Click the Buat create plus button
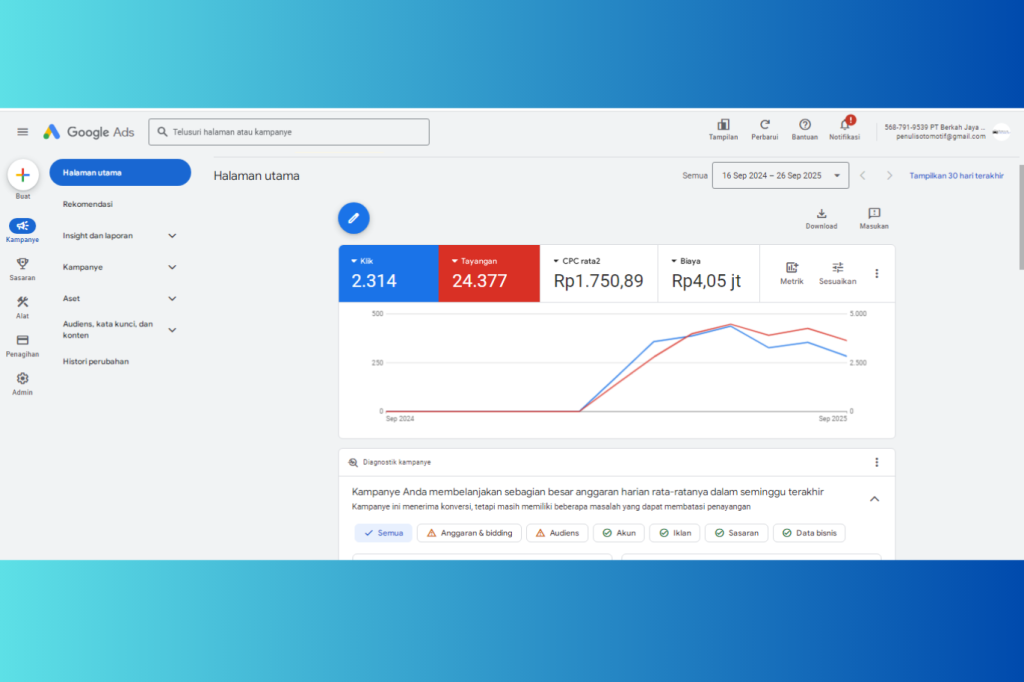This screenshot has height=682, width=1024. tap(22, 175)
